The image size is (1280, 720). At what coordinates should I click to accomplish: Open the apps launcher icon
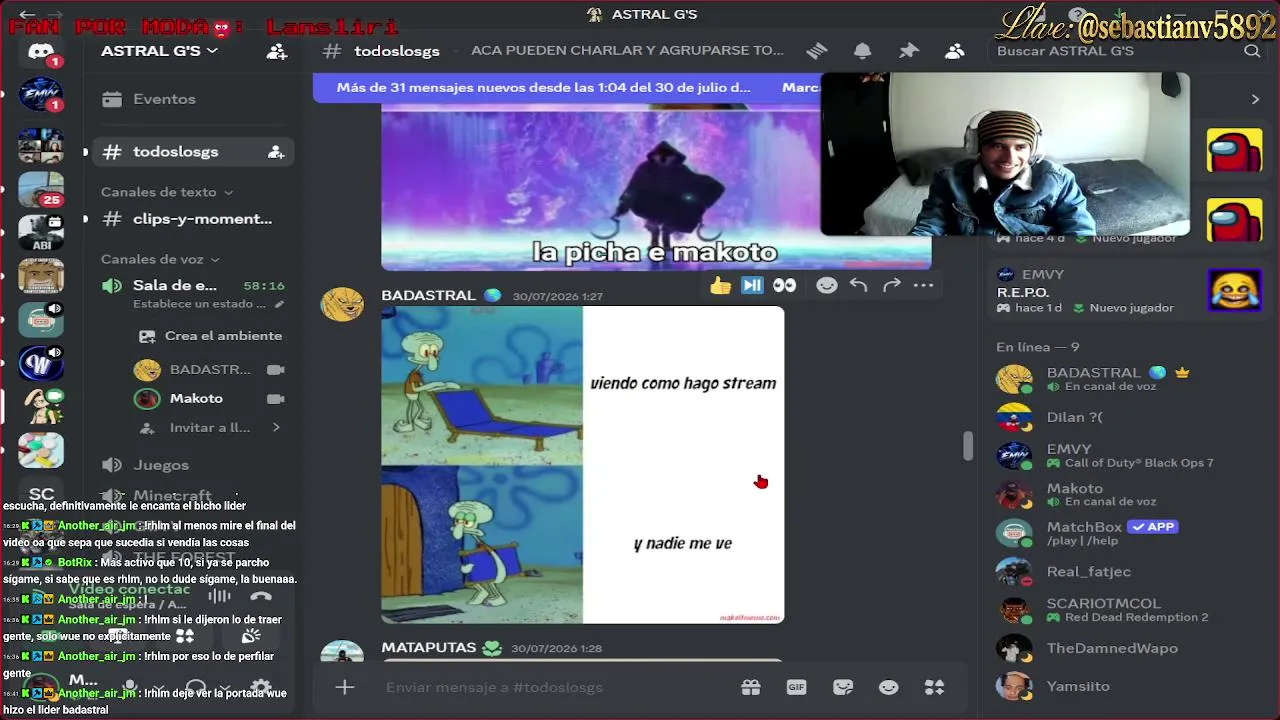(x=935, y=687)
